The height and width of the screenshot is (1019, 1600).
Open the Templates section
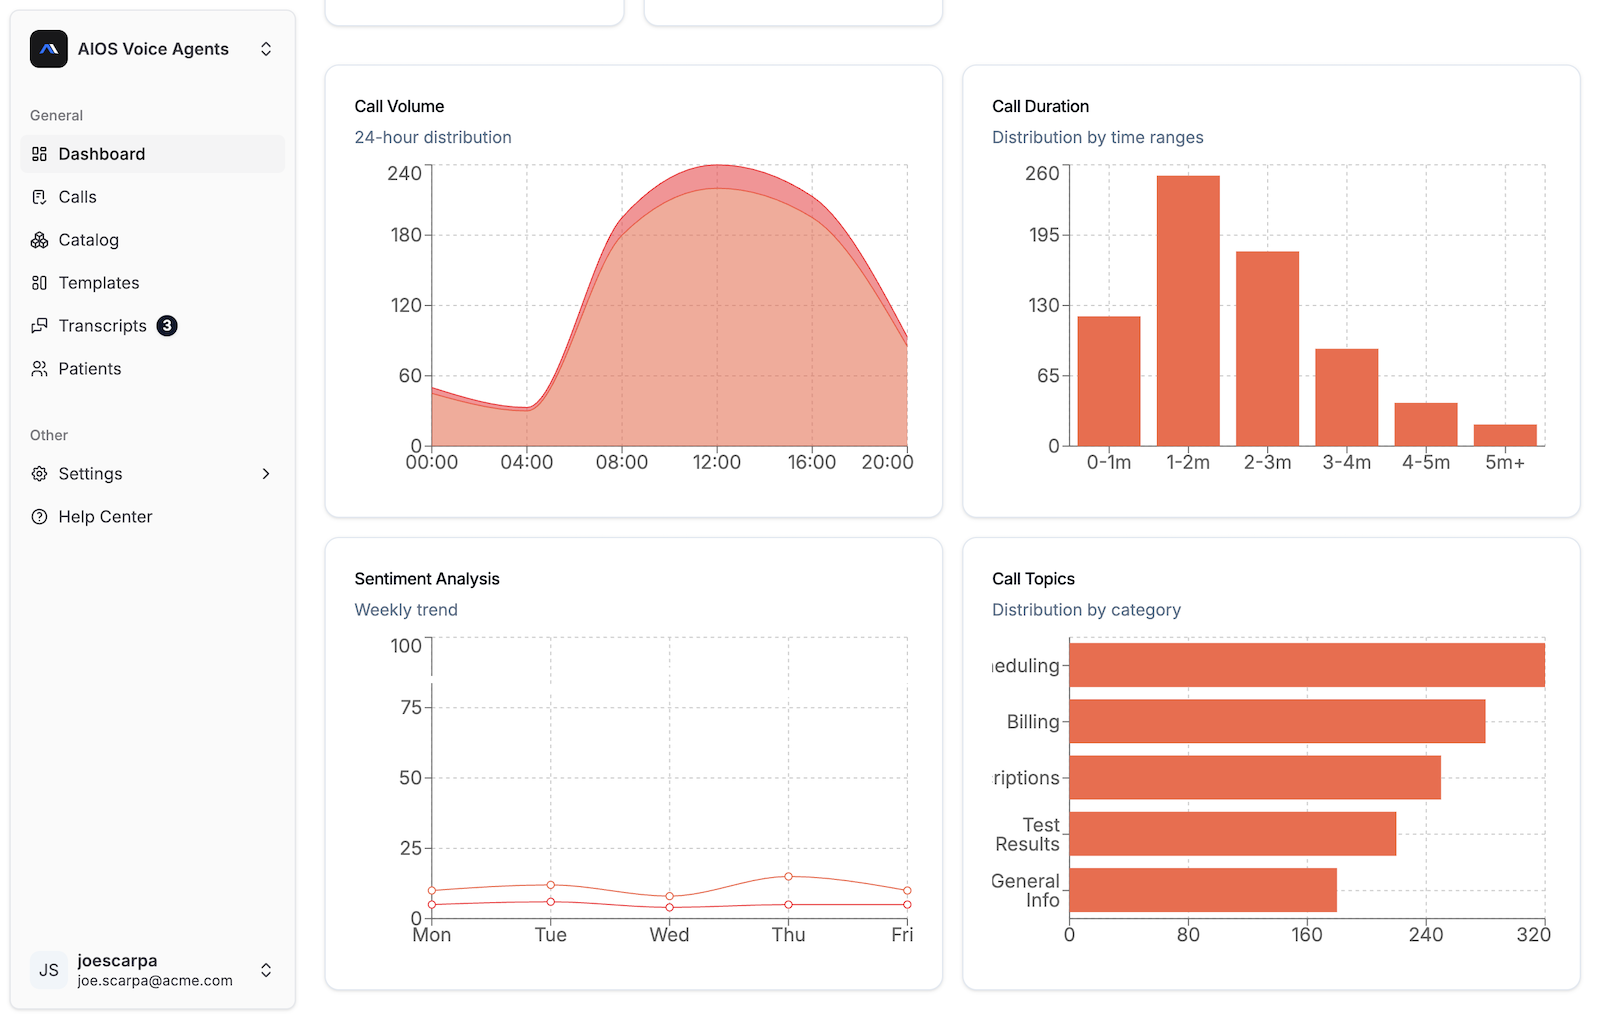click(x=99, y=283)
